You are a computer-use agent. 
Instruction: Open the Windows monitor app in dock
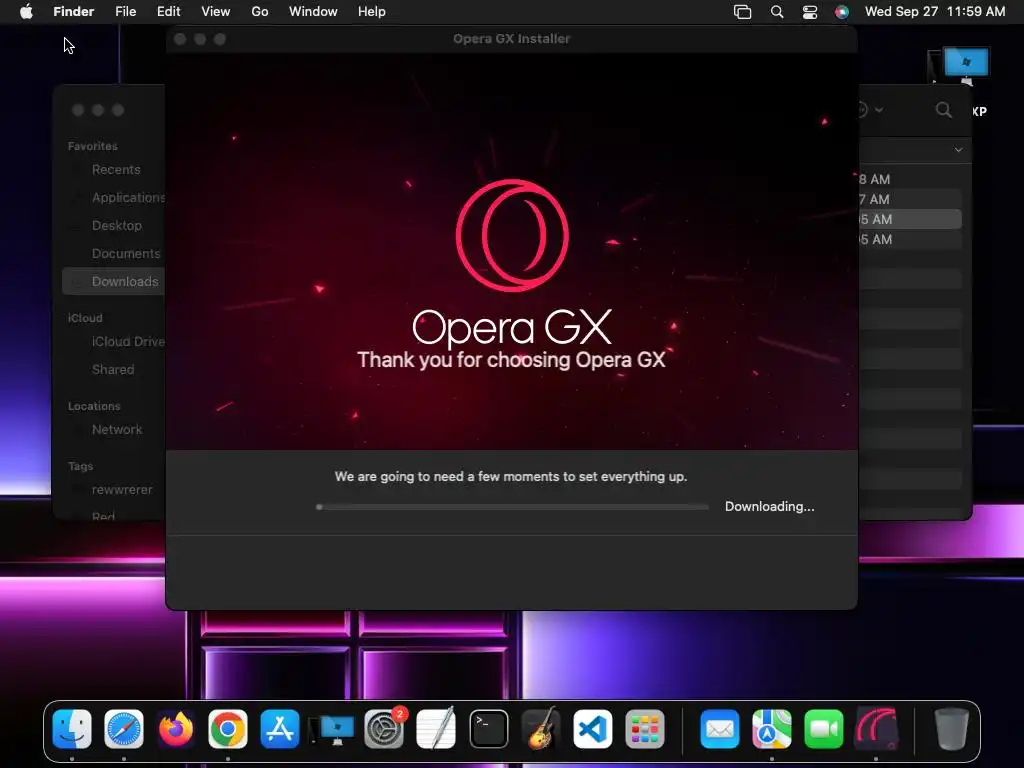tap(332, 728)
